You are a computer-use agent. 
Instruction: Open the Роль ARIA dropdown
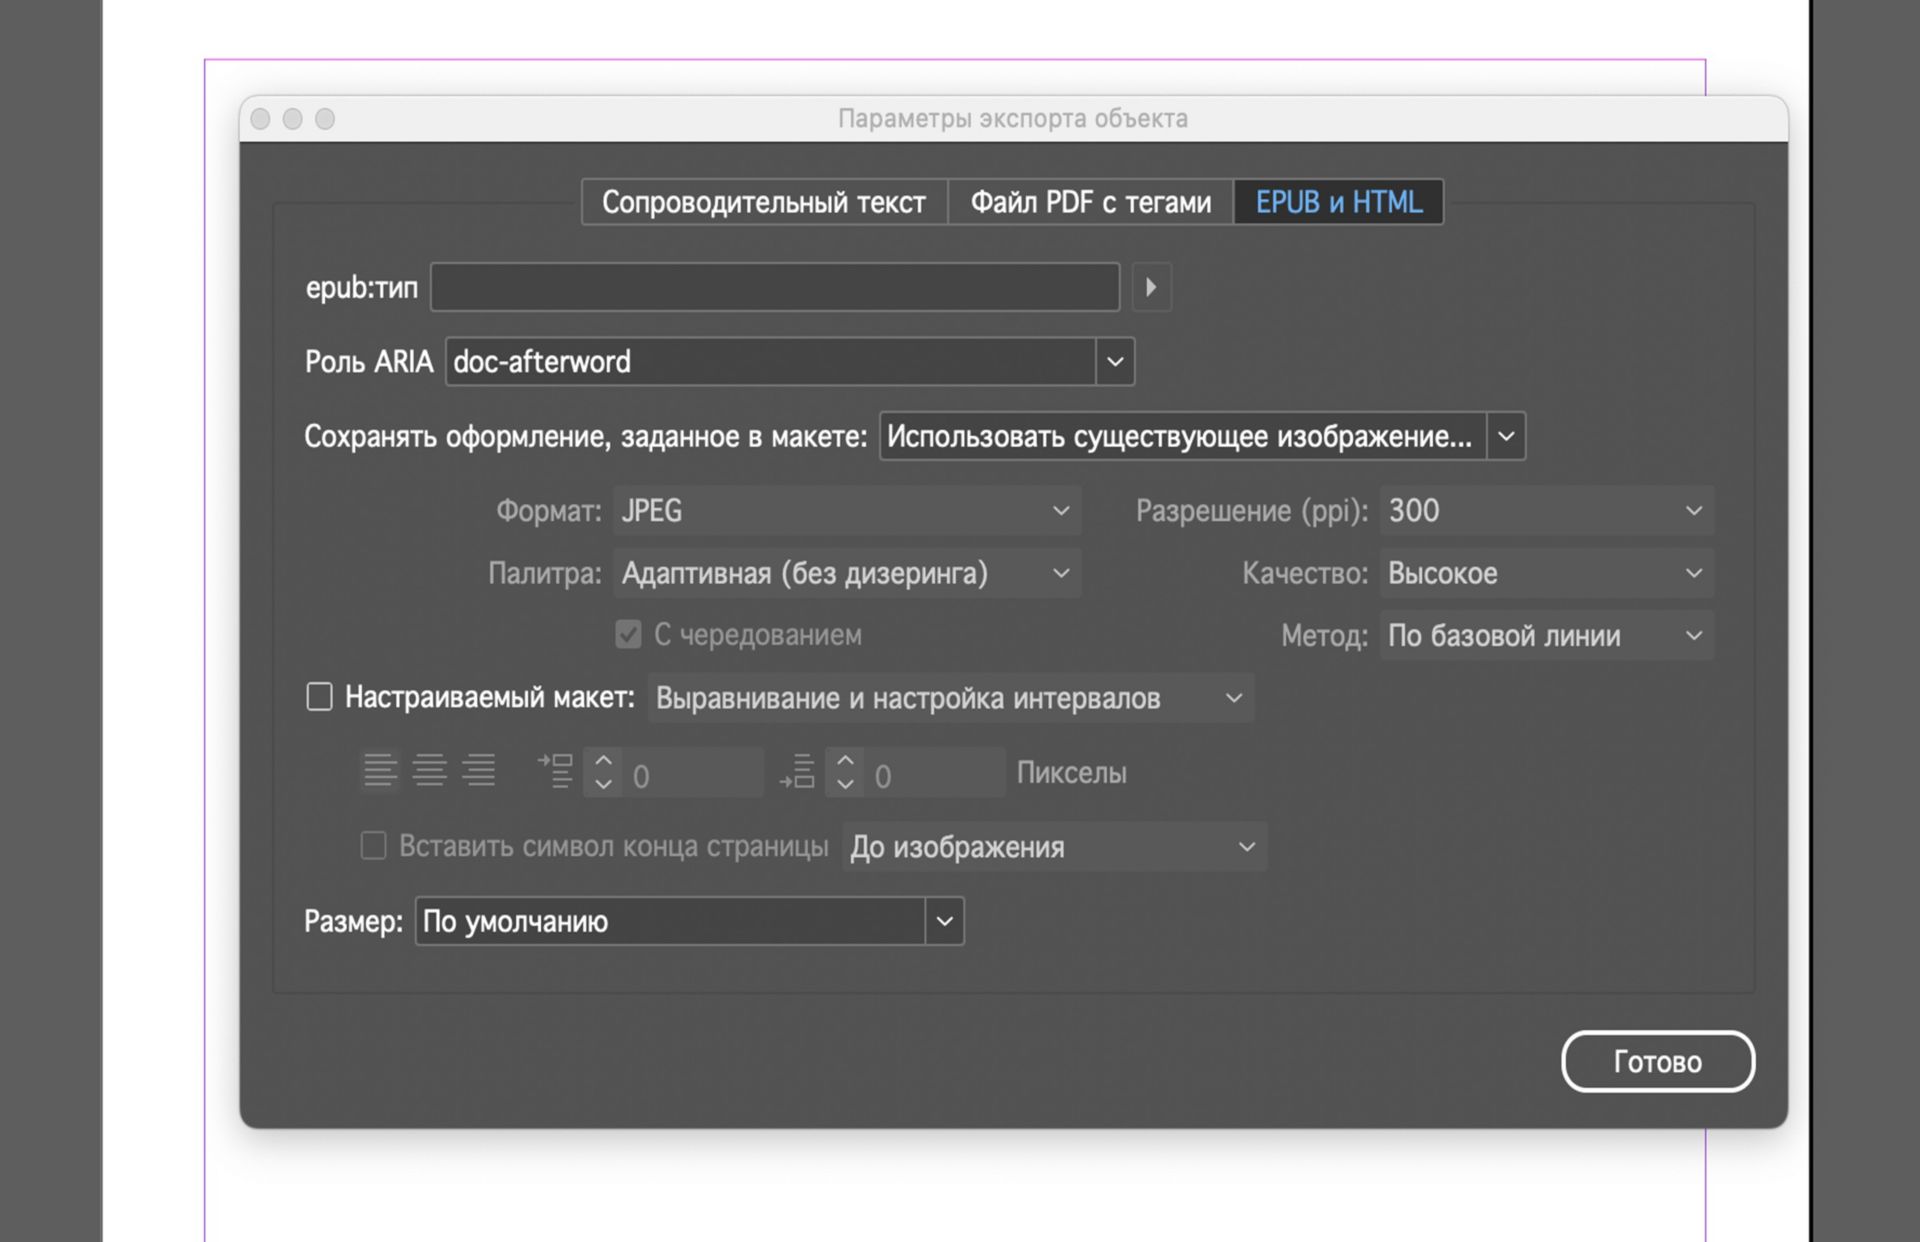[x=1114, y=361]
